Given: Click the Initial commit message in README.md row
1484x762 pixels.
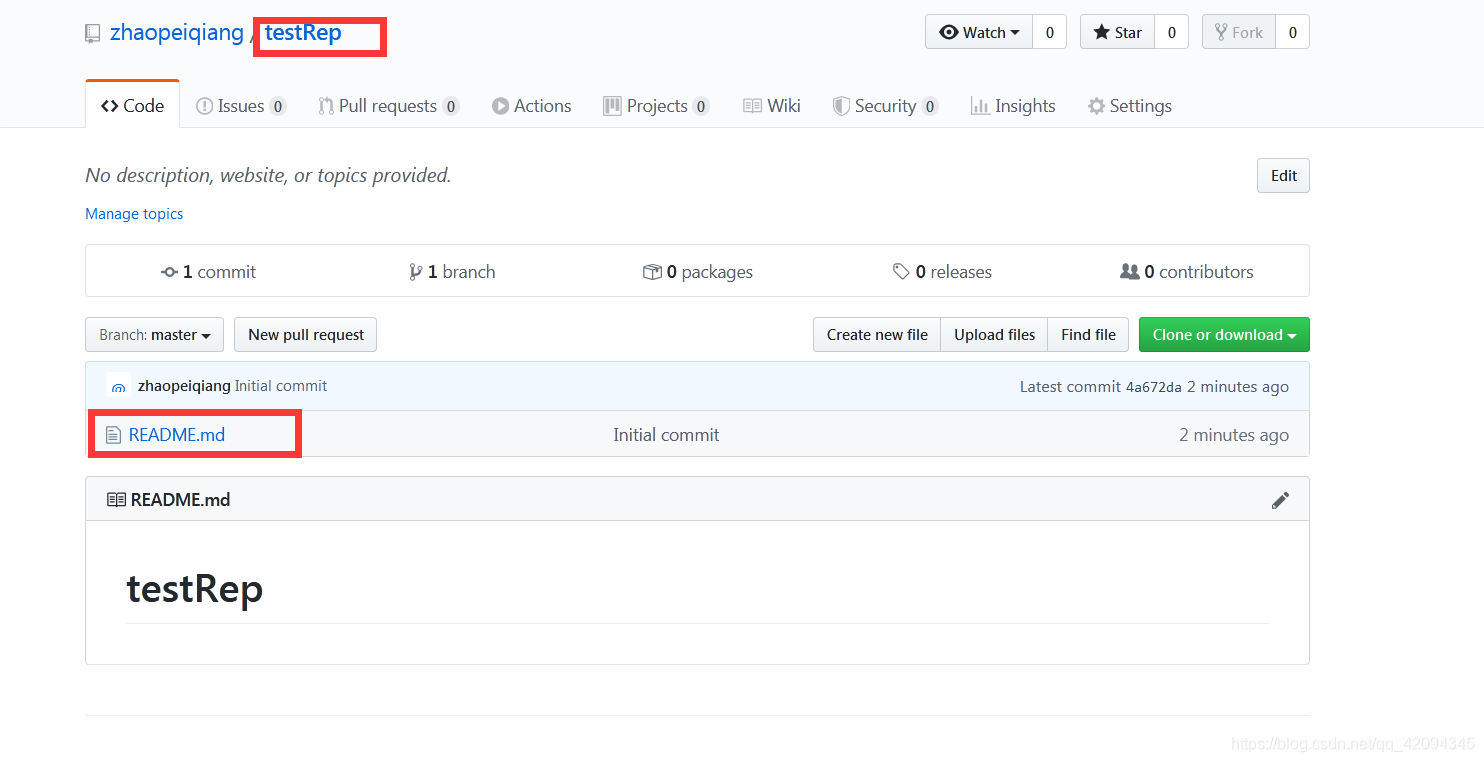Looking at the screenshot, I should pos(666,435).
